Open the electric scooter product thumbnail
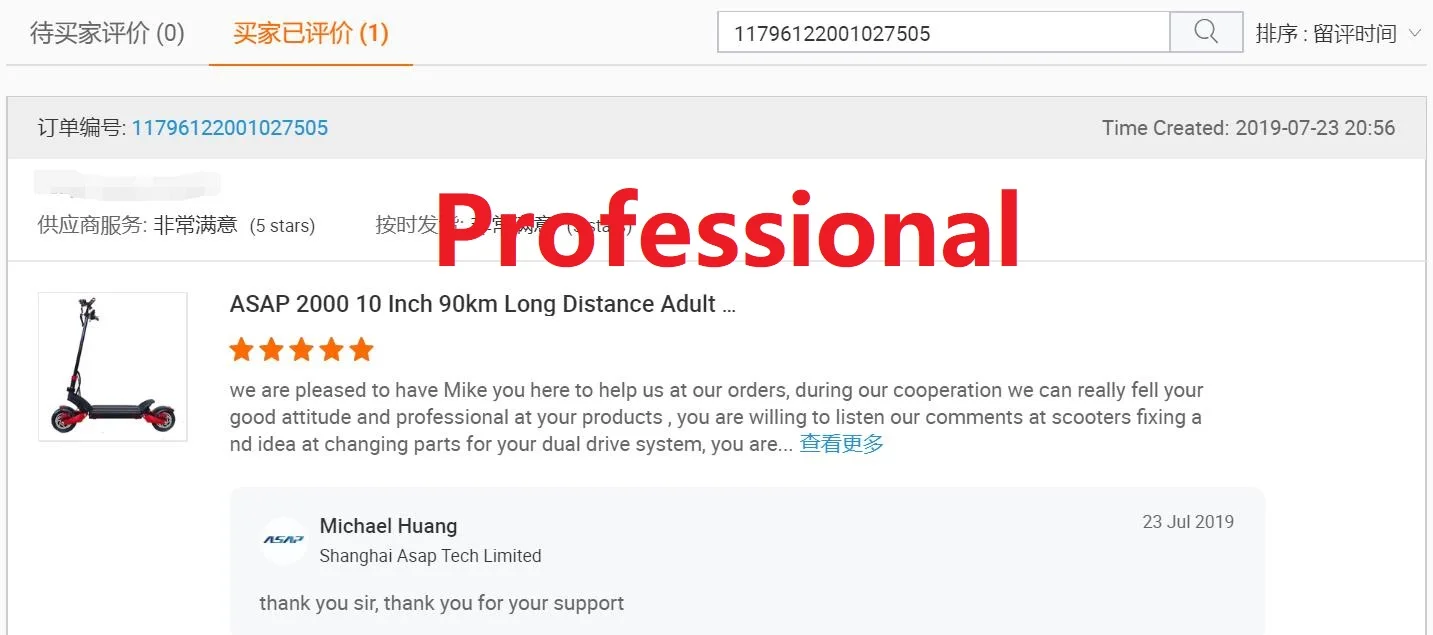1433x635 pixels. coord(112,366)
